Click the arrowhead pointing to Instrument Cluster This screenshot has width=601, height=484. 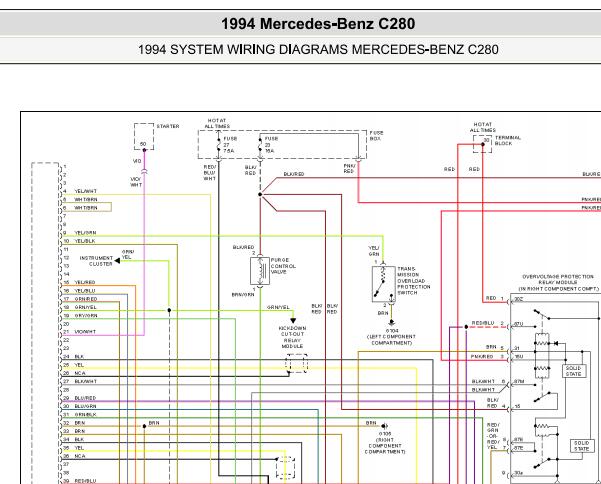pyautogui.click(x=117, y=261)
